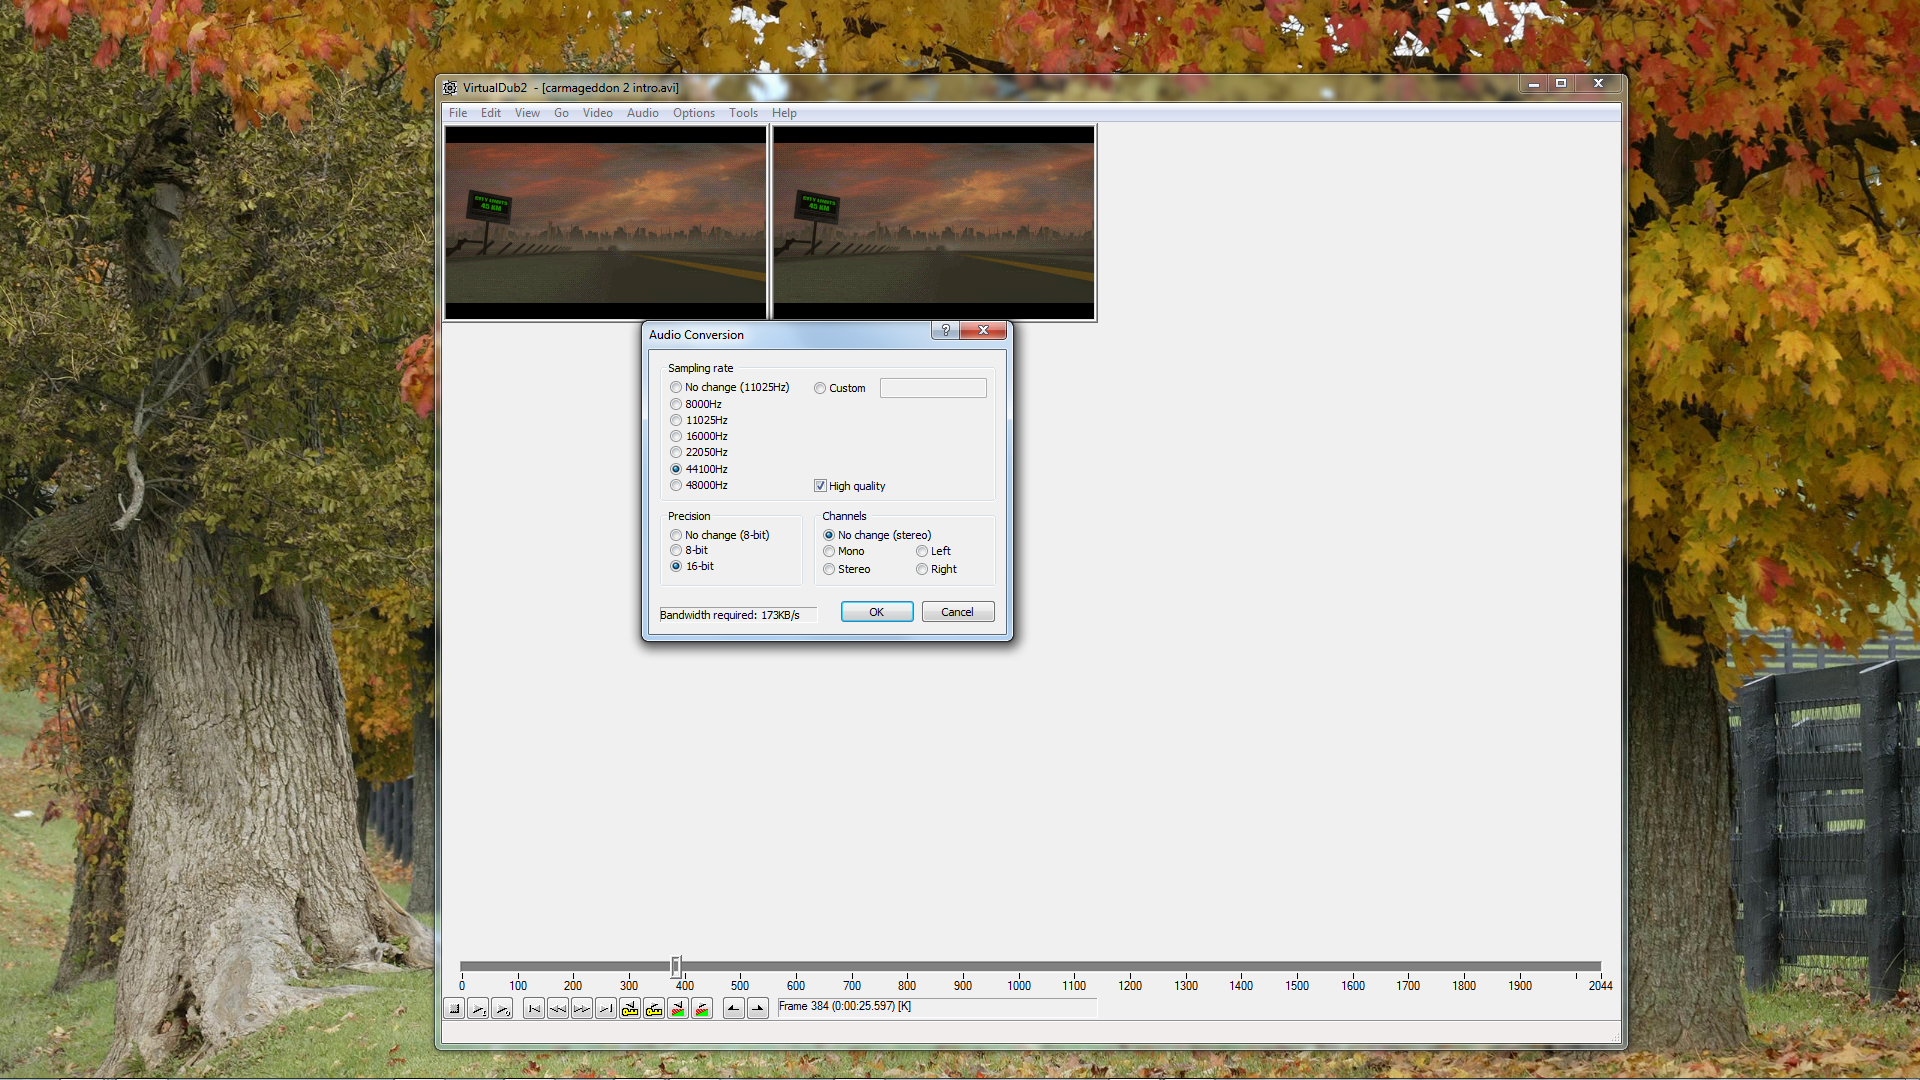Open the Audio menu
The width and height of the screenshot is (1920, 1080).
click(x=642, y=112)
